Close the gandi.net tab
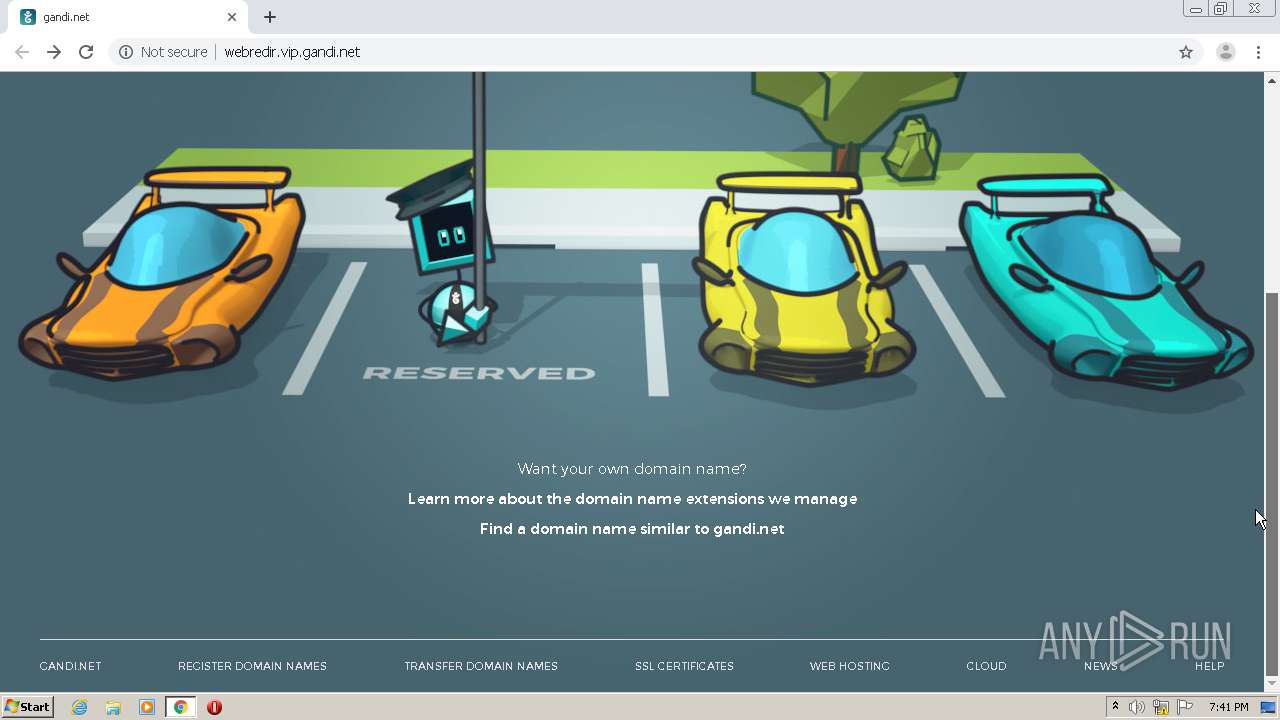1280x720 pixels. [232, 17]
